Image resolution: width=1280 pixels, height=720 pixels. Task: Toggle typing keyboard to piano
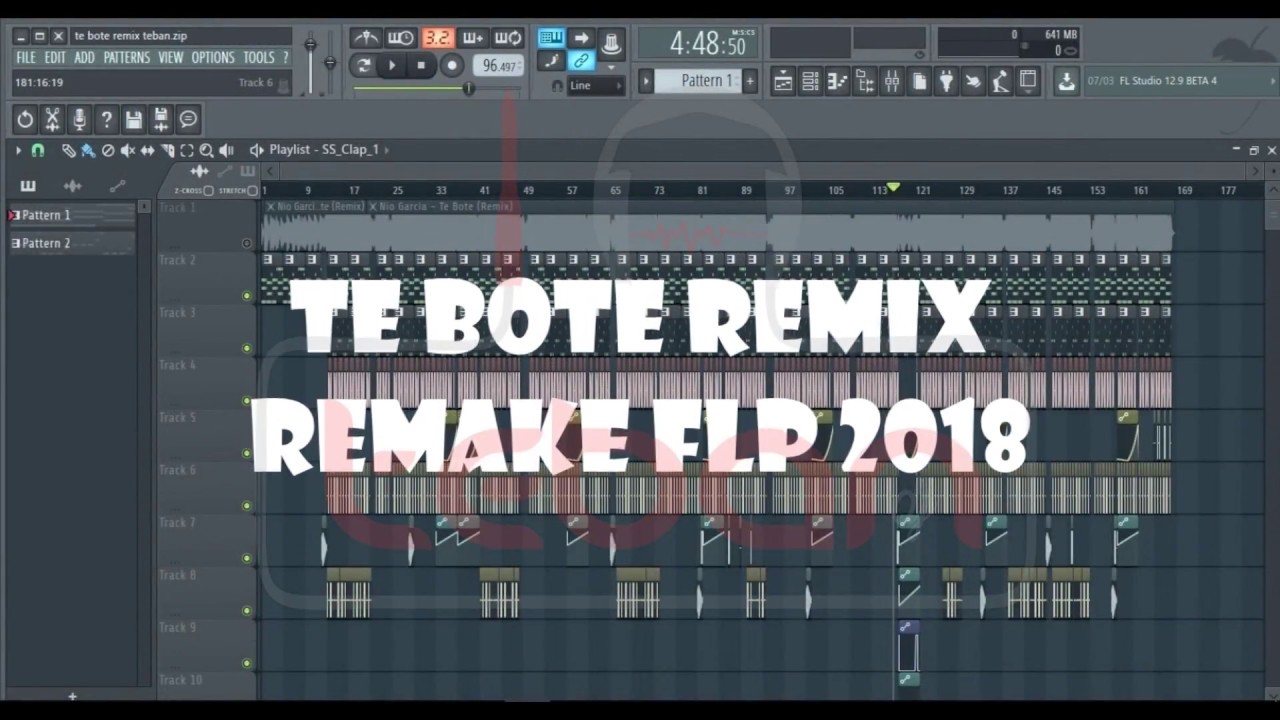click(x=551, y=38)
